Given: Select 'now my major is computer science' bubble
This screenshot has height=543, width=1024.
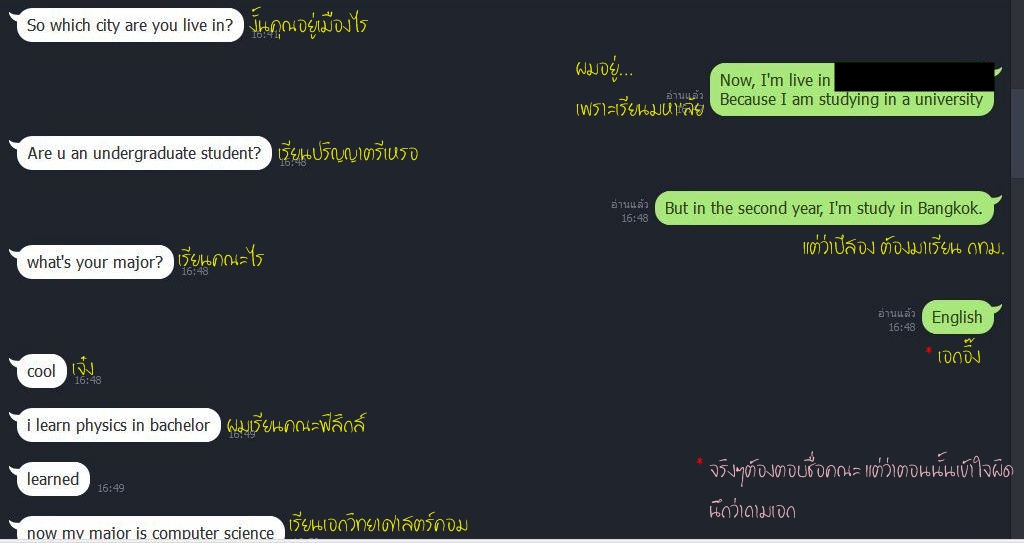Looking at the screenshot, I should click(x=150, y=531).
